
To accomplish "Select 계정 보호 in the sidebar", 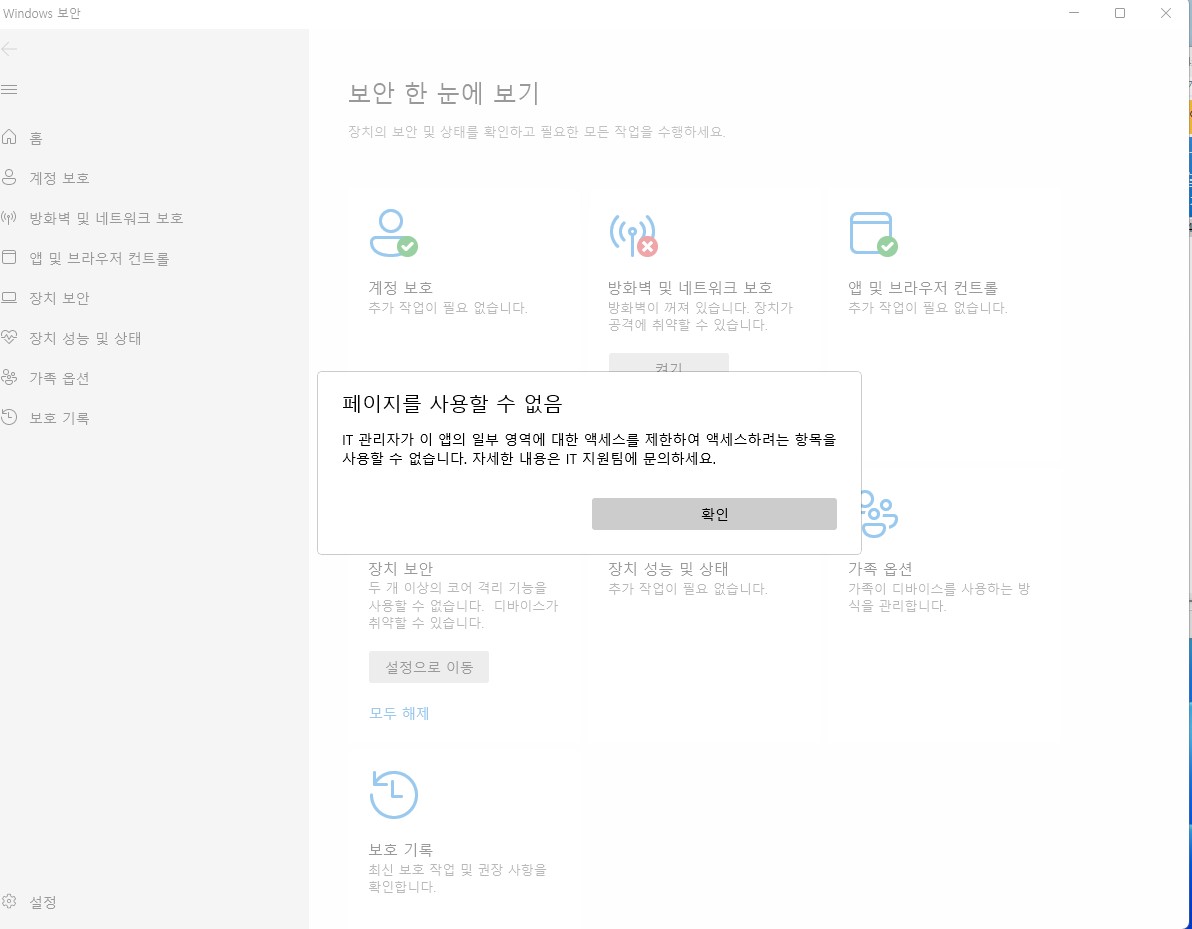I will [x=59, y=178].
